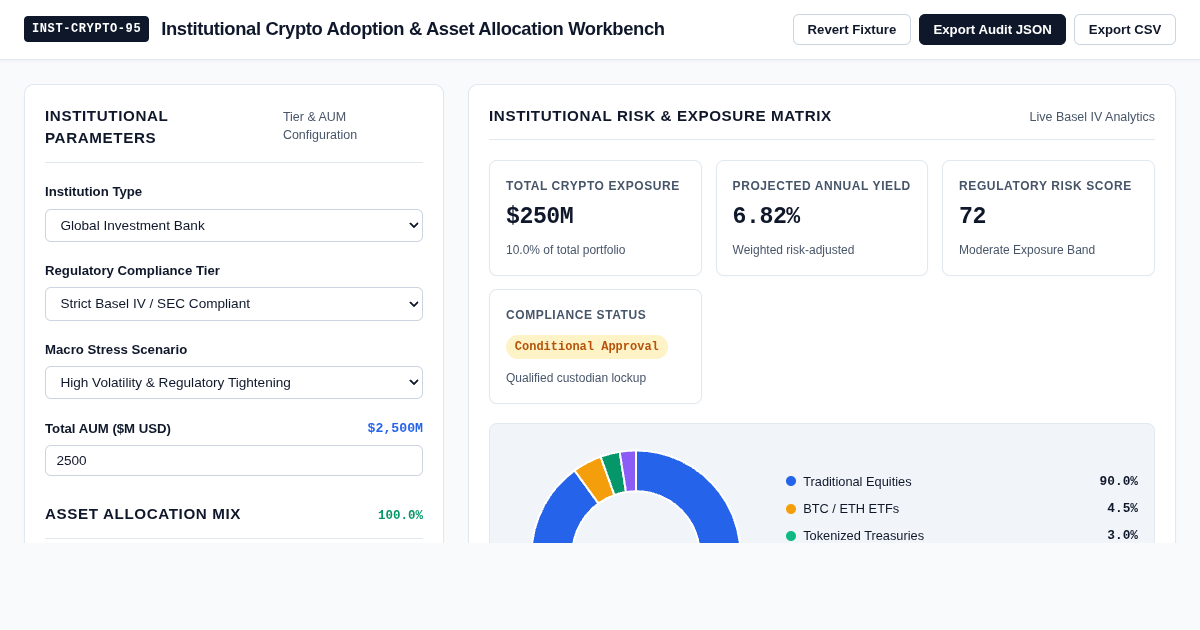Click the purple segment of the donut chart
Viewport: 1200px width, 630px height.
click(x=628, y=471)
